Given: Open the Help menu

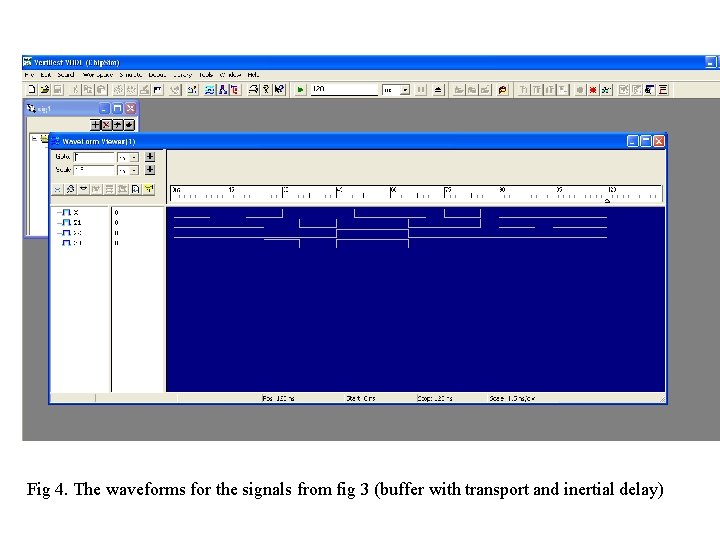Looking at the screenshot, I should (x=253, y=75).
